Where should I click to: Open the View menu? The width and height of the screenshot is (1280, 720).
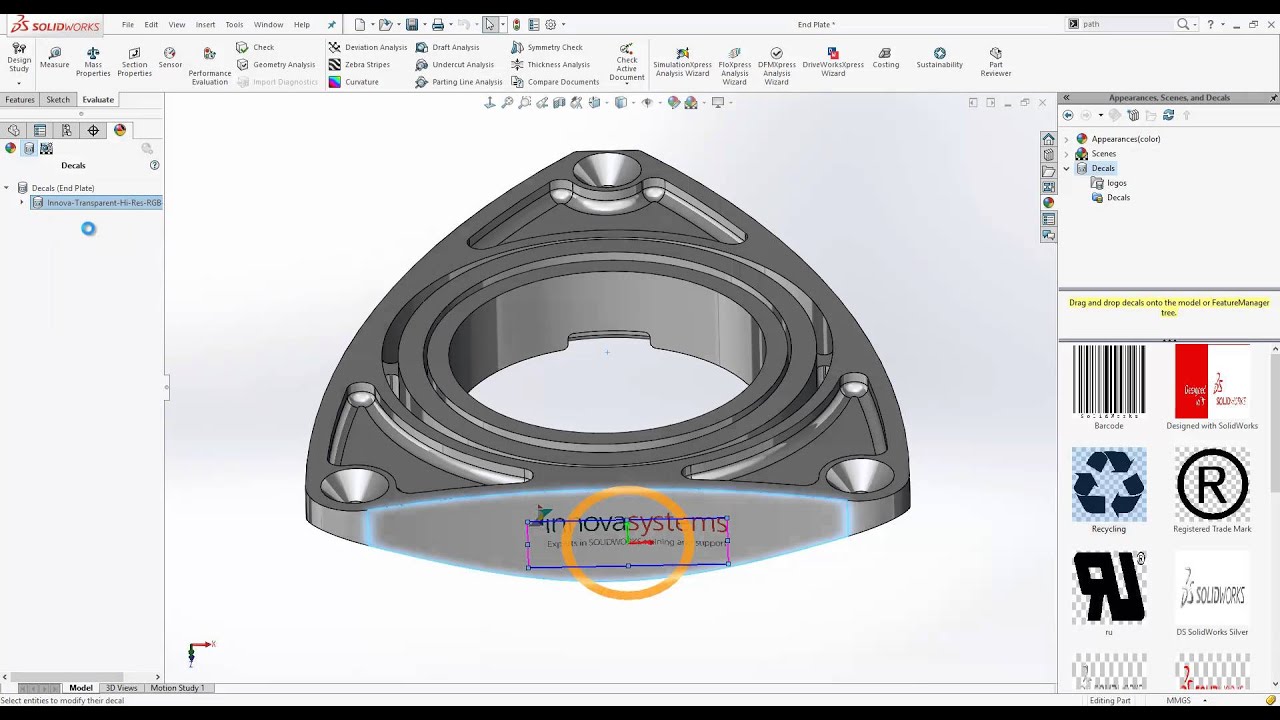[177, 24]
